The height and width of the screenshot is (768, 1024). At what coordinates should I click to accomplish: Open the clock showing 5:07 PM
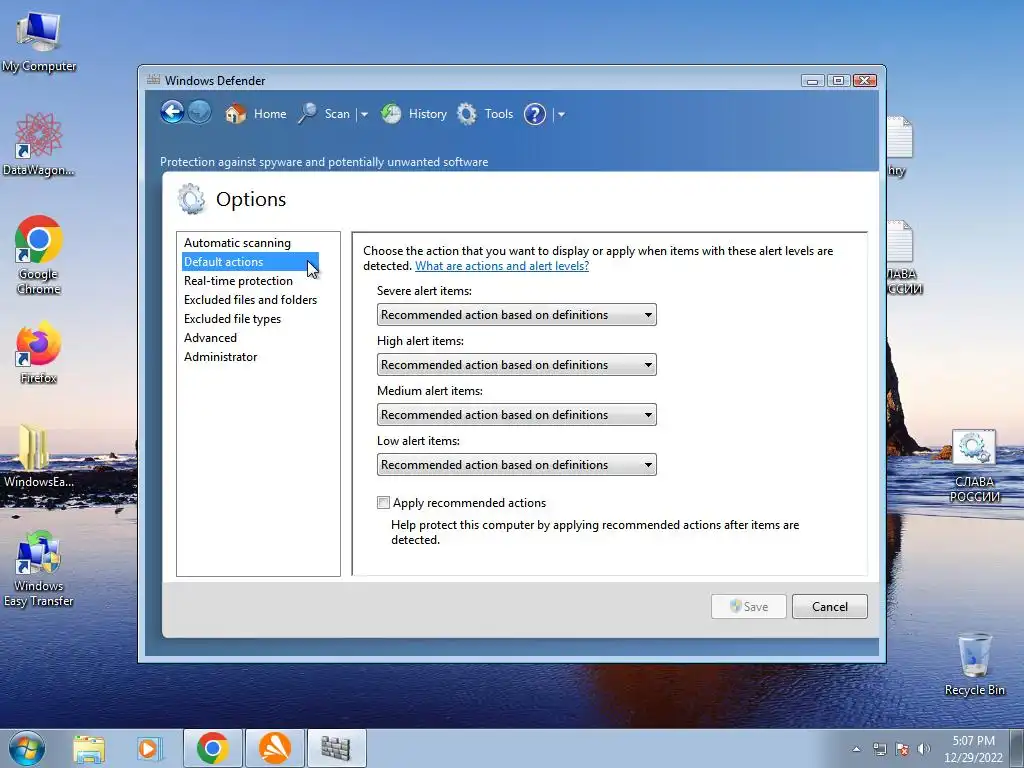[x=973, y=749]
